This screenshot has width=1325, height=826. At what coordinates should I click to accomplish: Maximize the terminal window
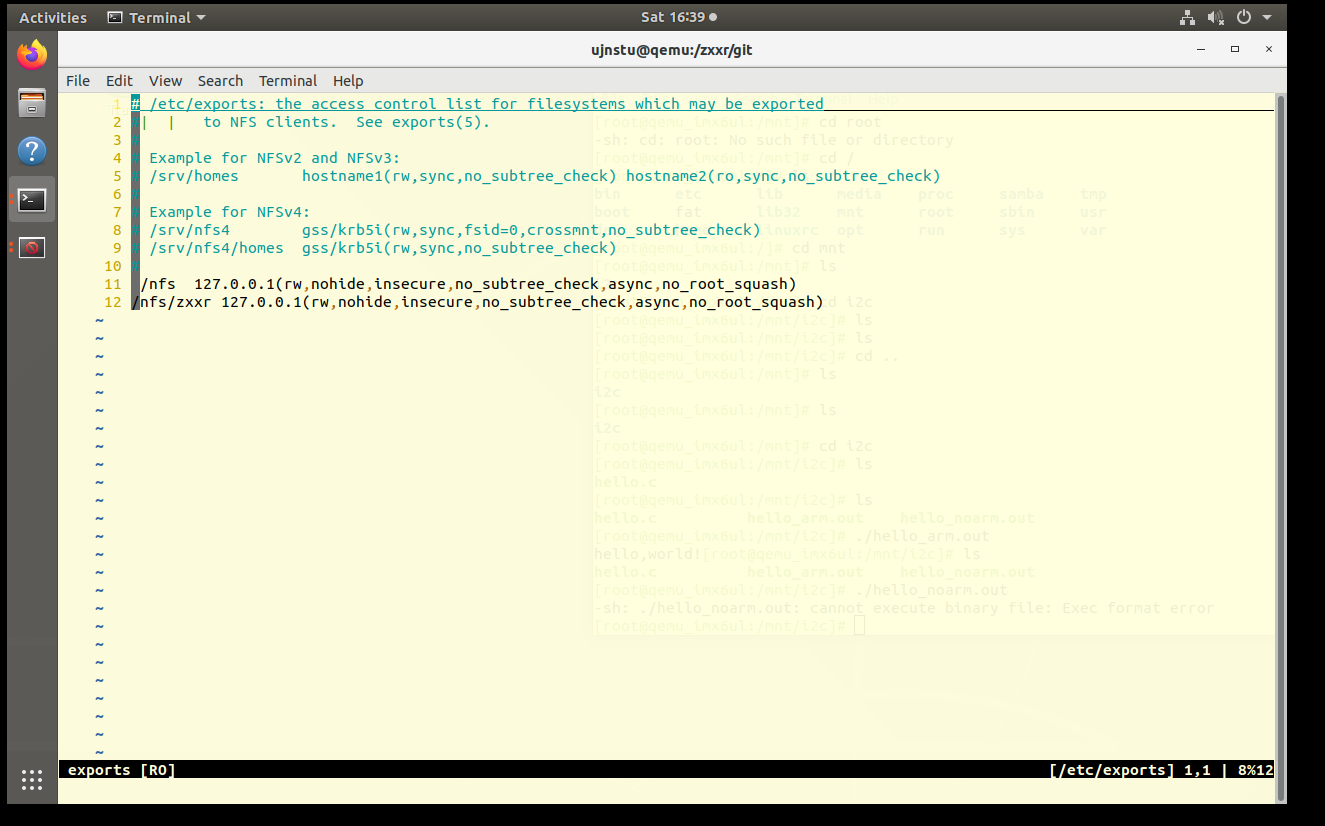click(x=1235, y=49)
